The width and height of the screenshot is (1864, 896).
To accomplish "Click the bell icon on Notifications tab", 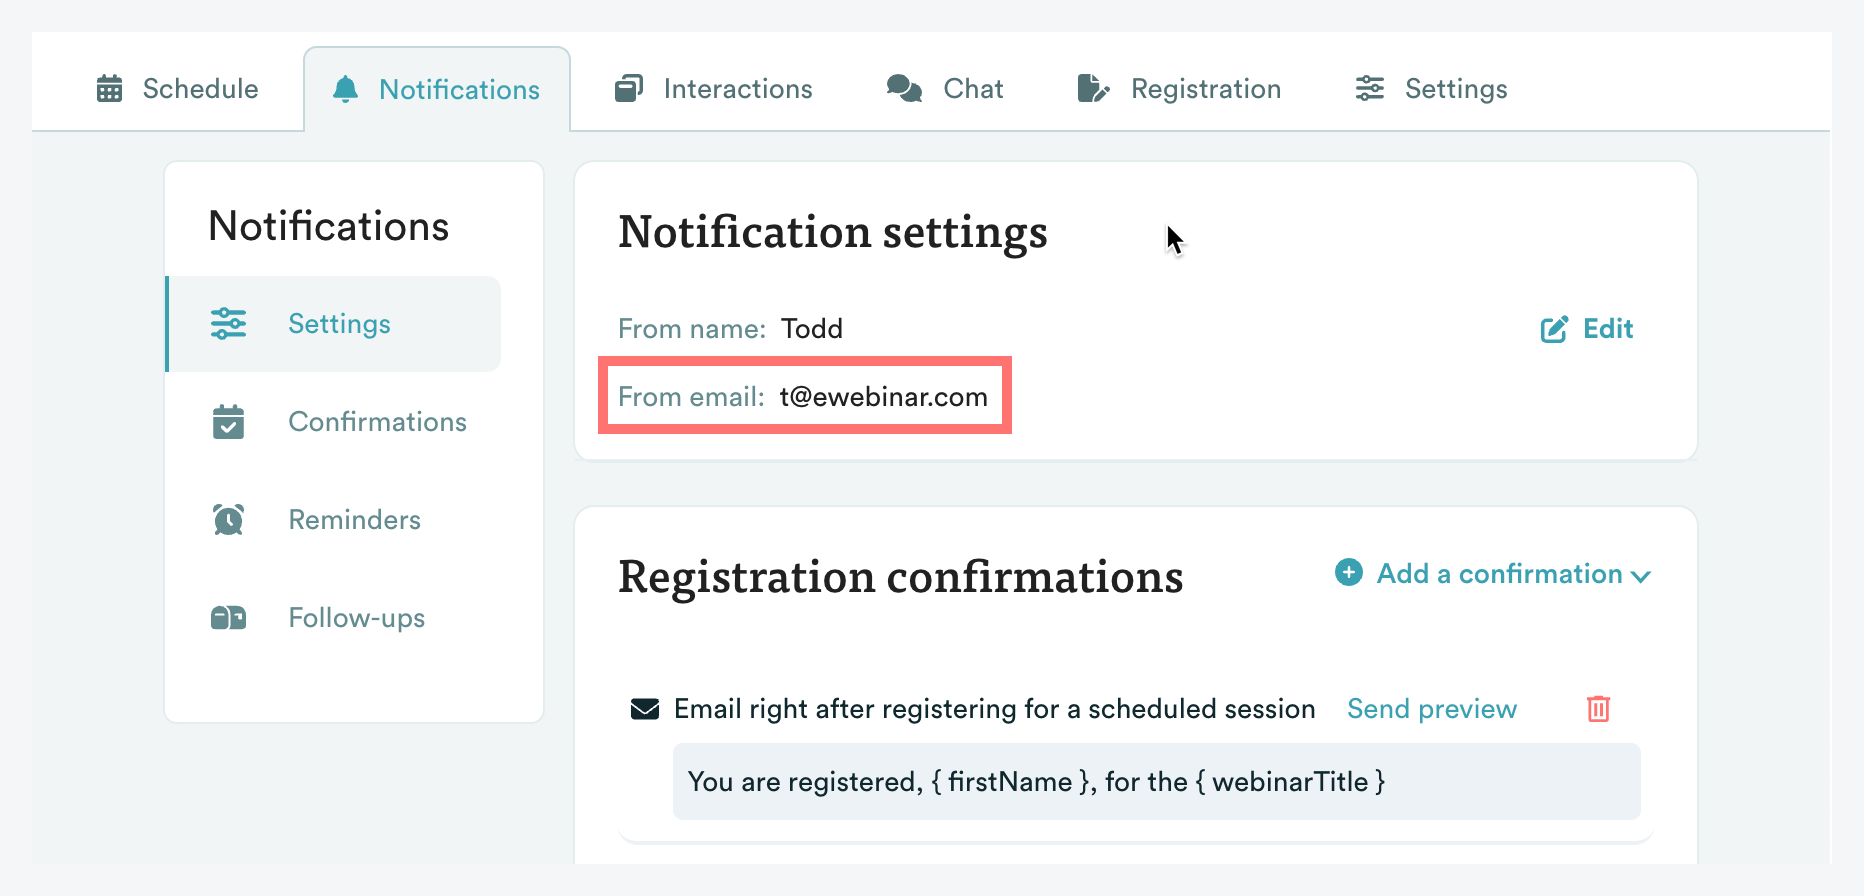I will click(345, 89).
